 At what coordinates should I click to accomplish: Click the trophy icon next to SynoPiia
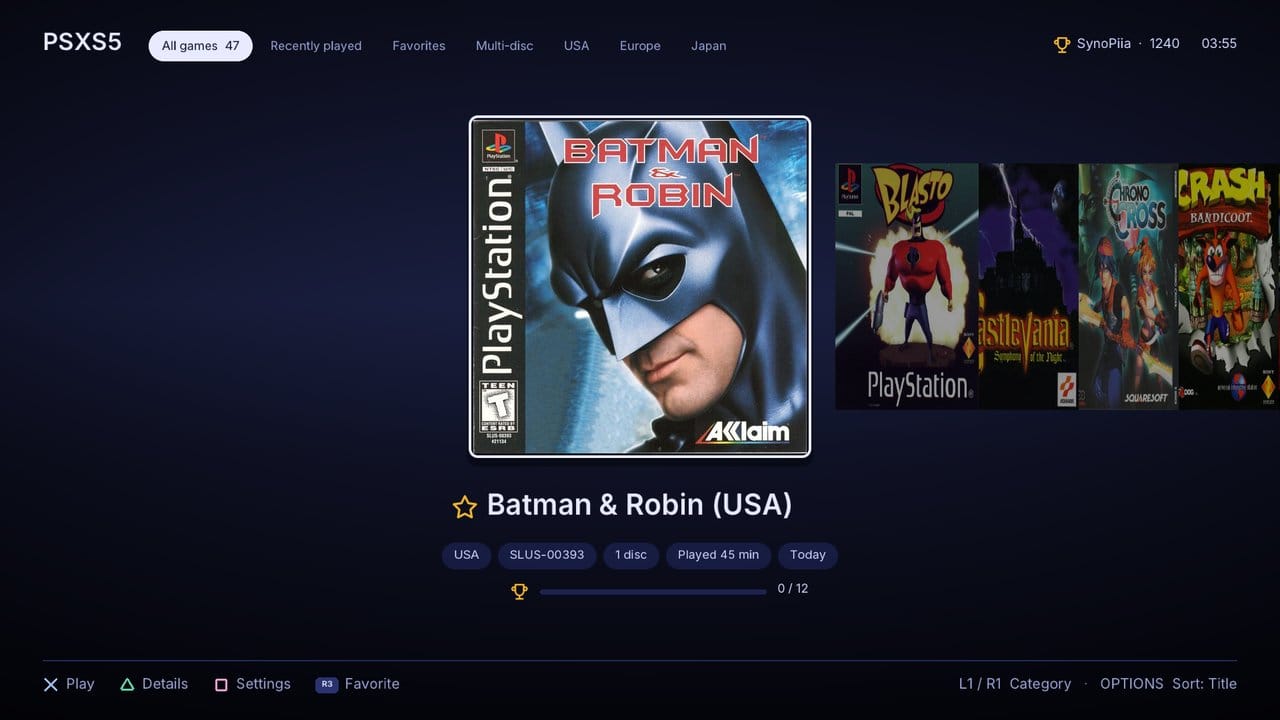[1062, 45]
